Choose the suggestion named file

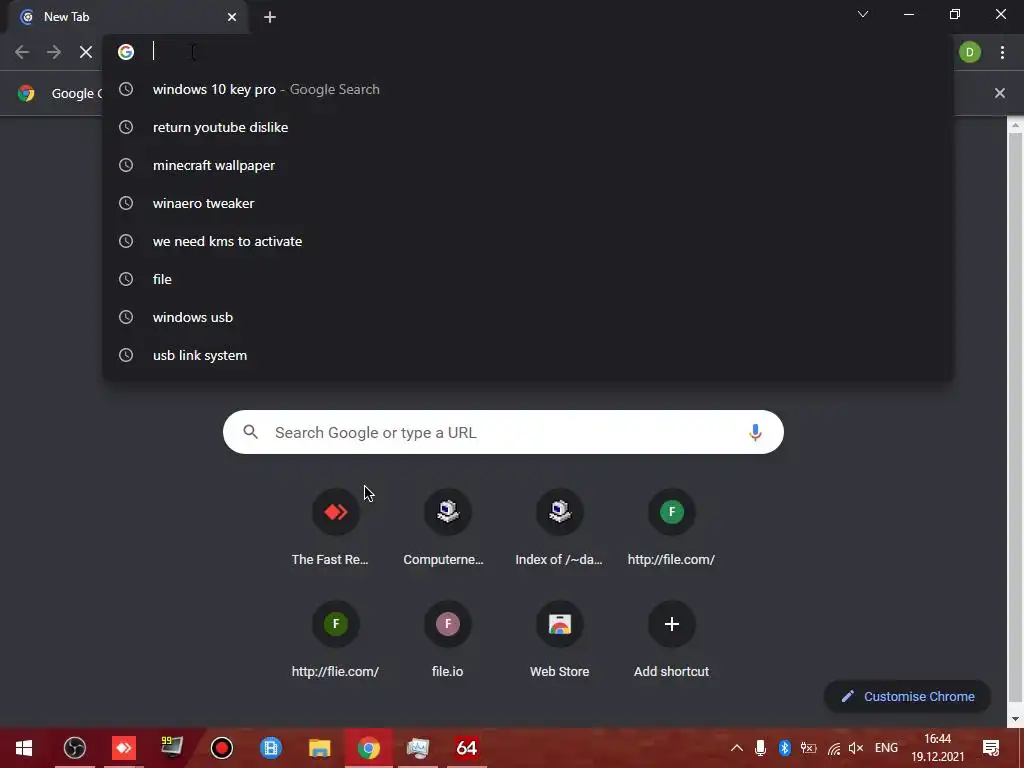click(x=527, y=280)
